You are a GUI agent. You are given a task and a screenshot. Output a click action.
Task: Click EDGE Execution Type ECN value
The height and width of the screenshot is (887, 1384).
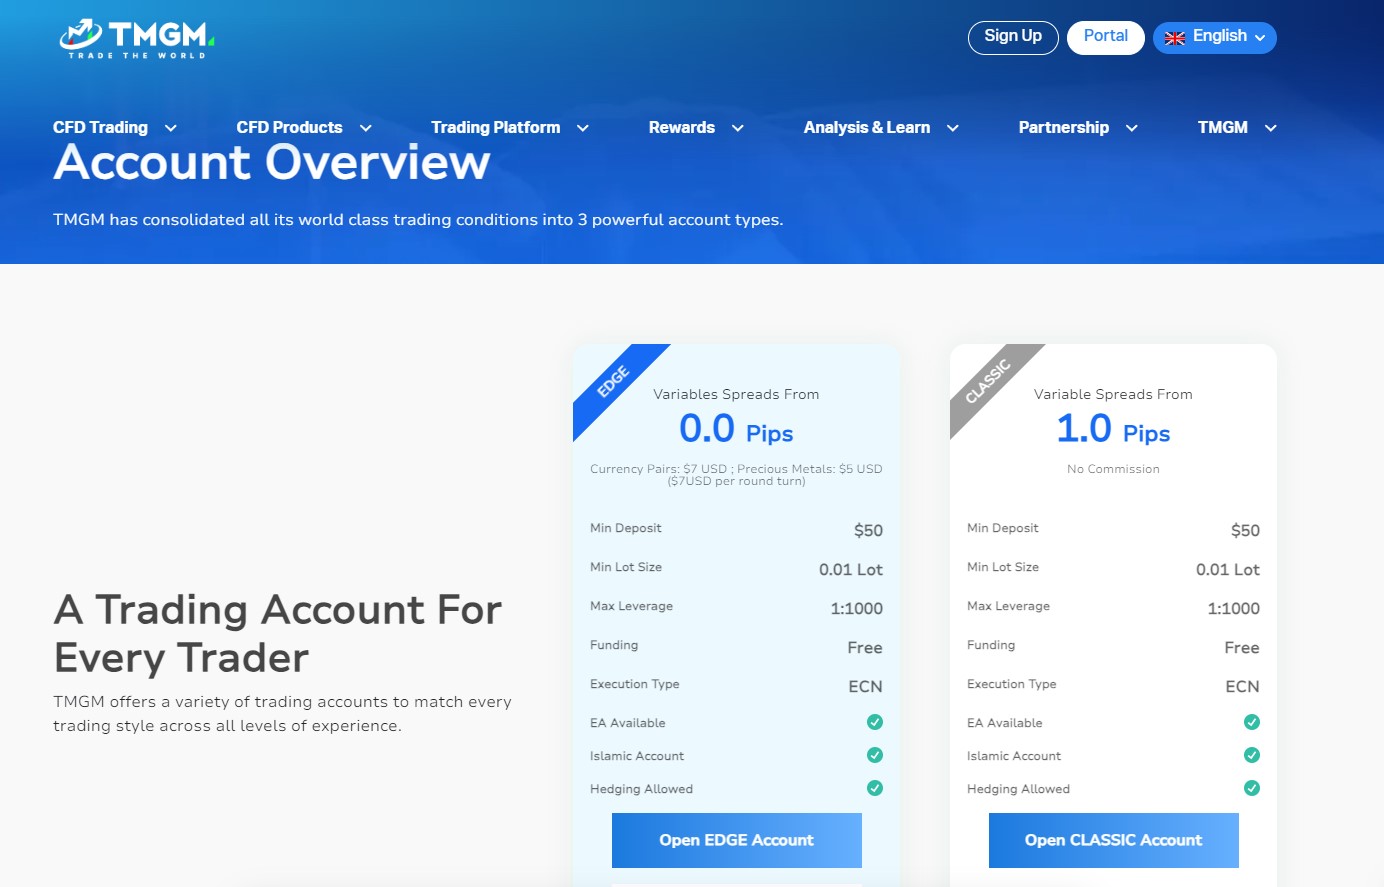click(x=866, y=687)
